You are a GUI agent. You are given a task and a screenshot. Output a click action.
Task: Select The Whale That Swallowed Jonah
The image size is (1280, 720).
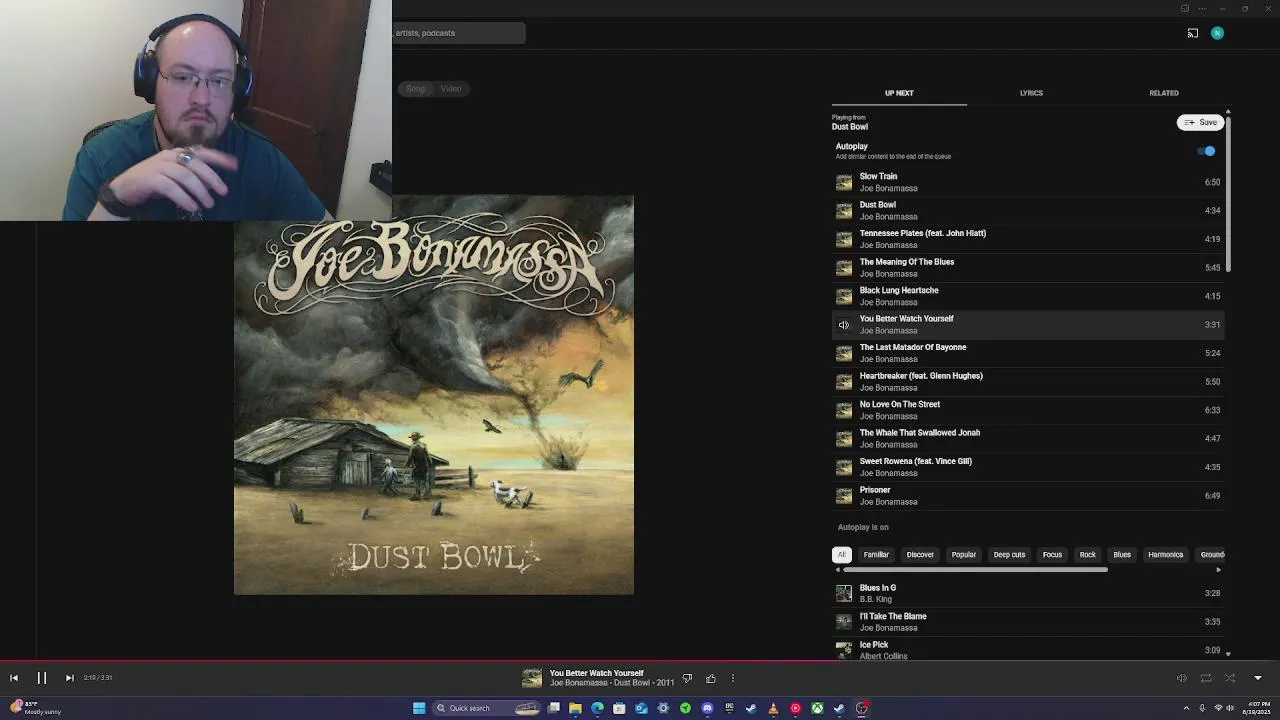pos(1028,438)
